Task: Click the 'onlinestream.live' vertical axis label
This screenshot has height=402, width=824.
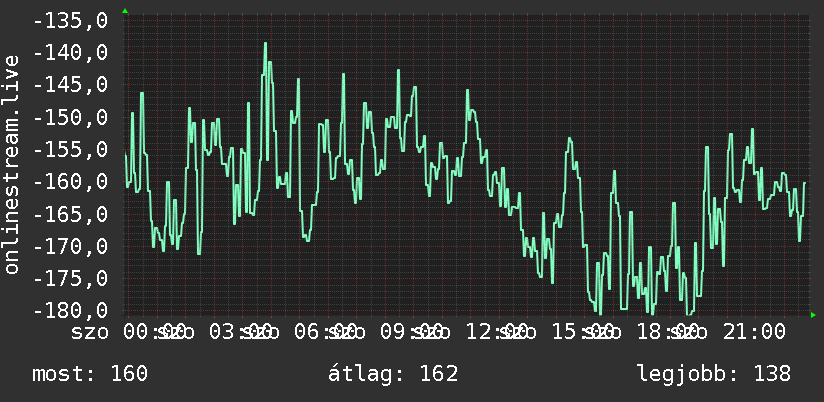Action: pyautogui.click(x=11, y=164)
